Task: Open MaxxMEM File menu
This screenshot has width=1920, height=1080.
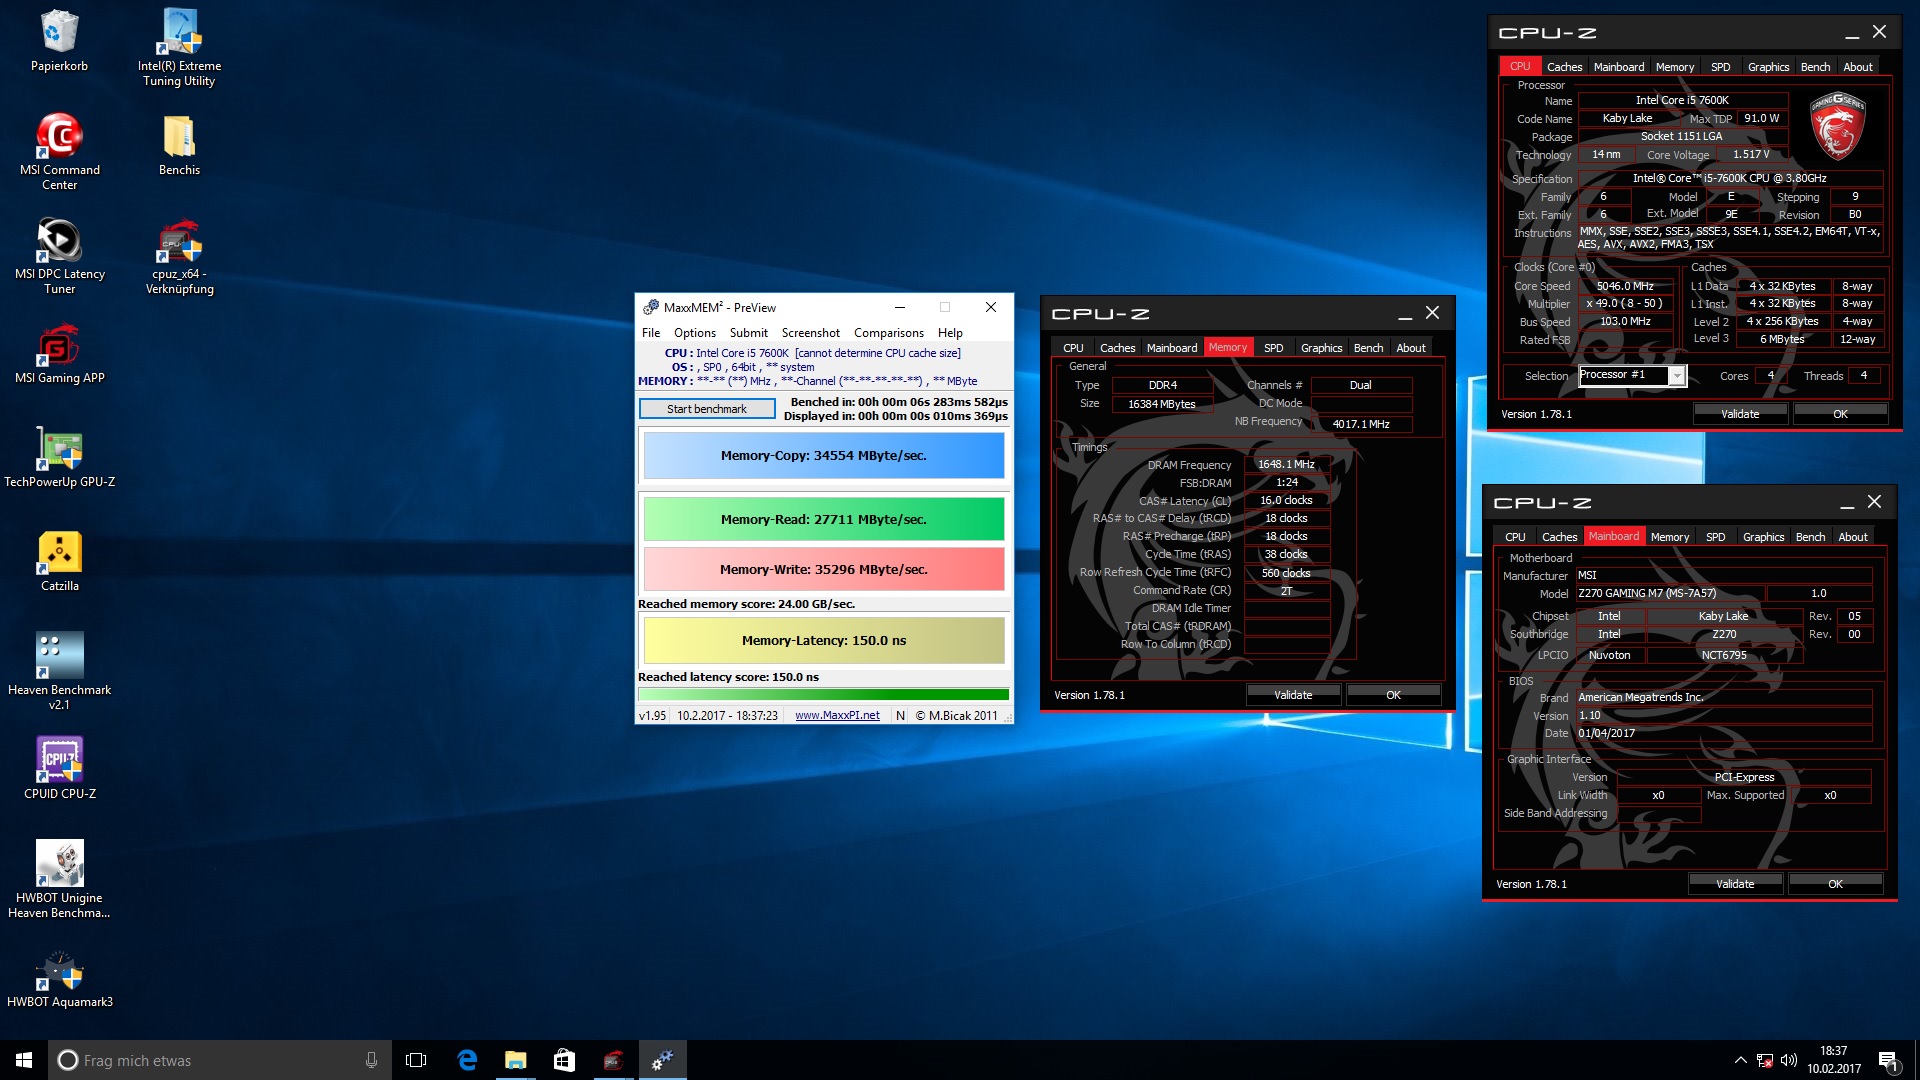Action: 651,333
